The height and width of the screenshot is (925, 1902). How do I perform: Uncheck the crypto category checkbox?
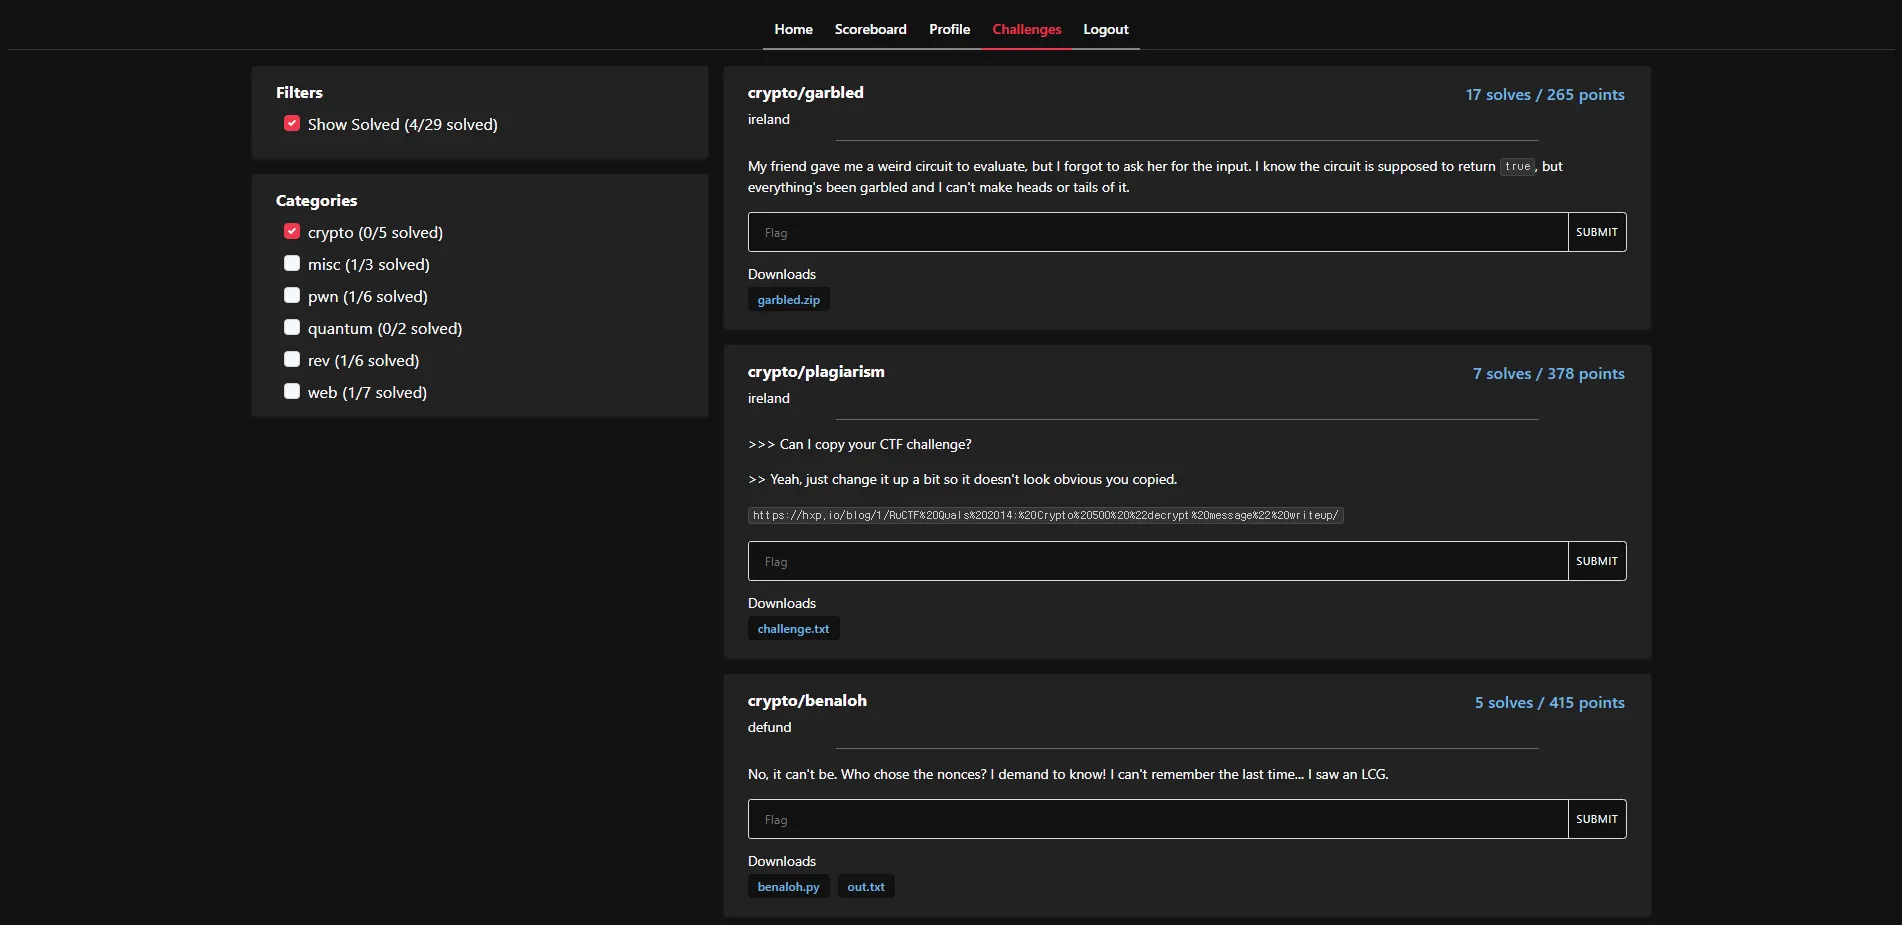[x=292, y=232]
